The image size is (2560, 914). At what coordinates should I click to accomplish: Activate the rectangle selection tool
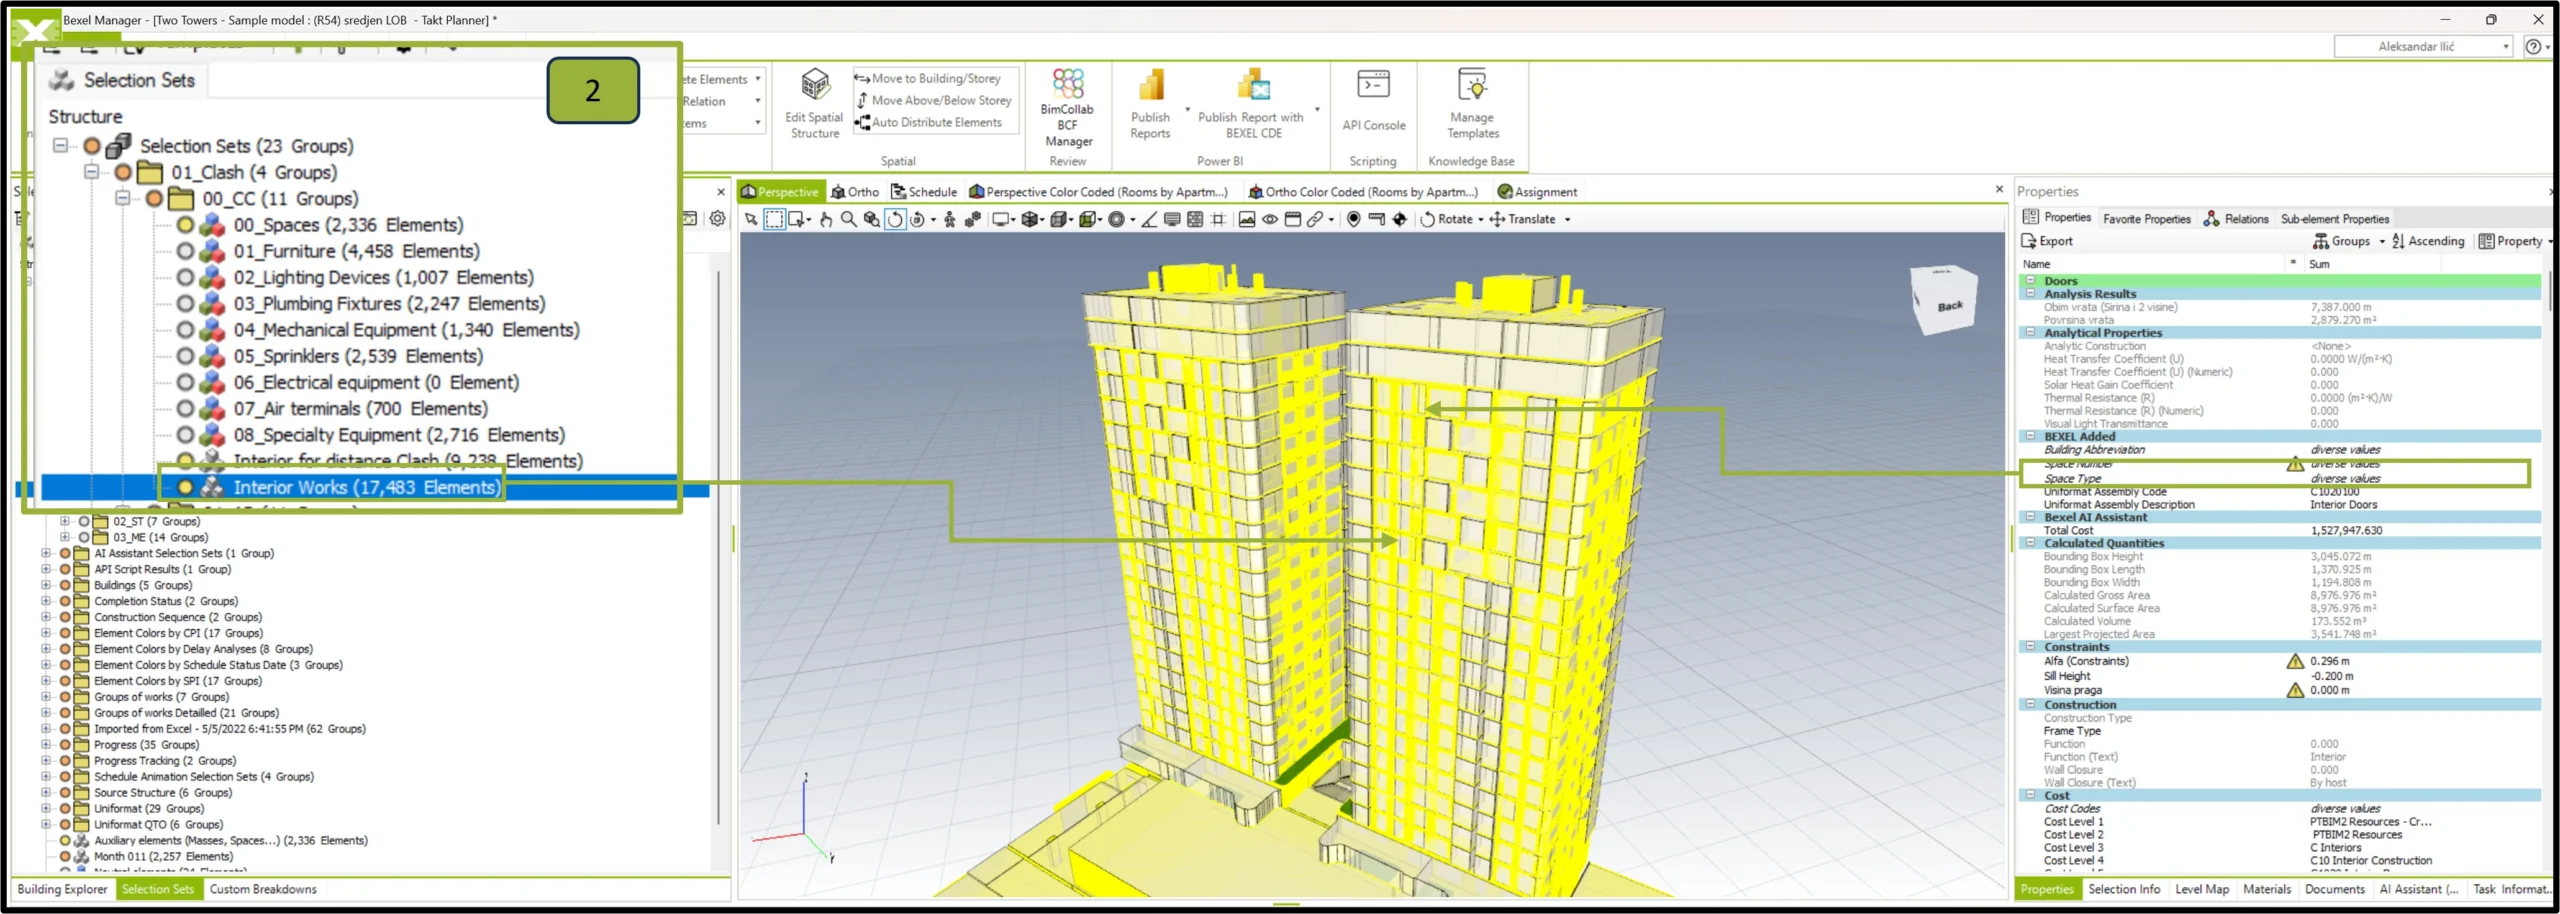(774, 219)
